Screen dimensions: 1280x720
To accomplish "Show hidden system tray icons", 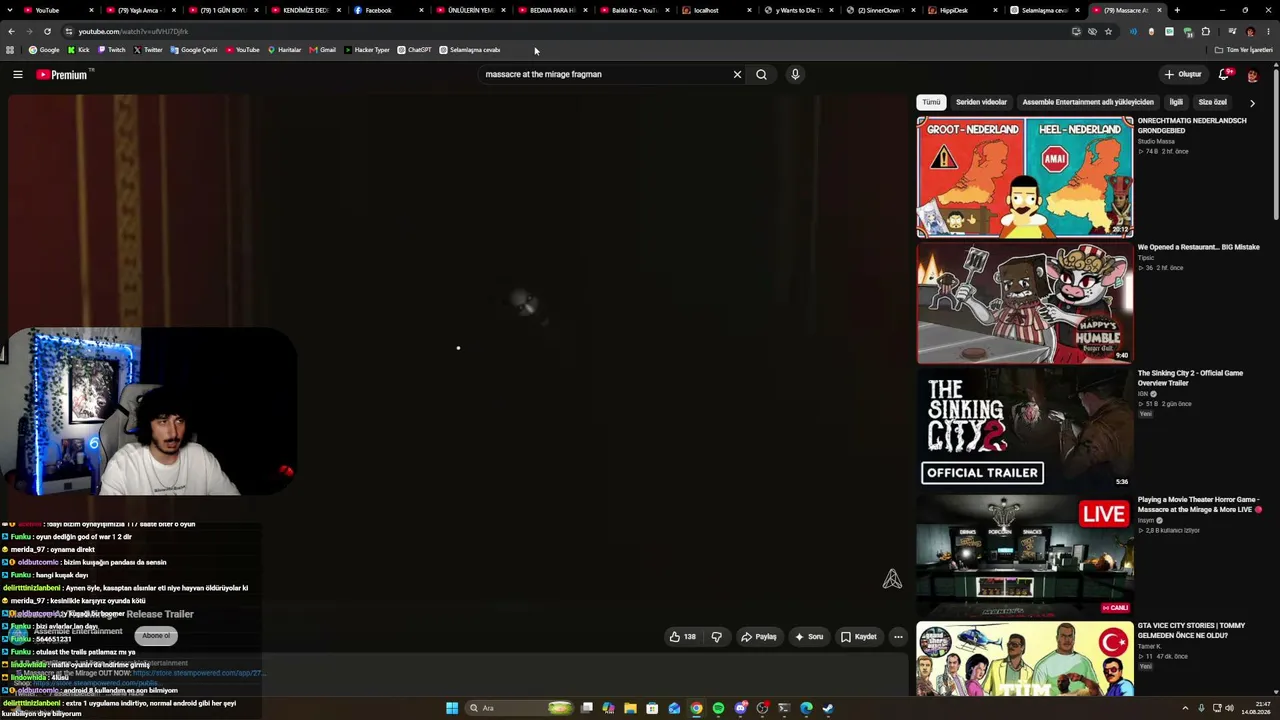I will click(1185, 708).
